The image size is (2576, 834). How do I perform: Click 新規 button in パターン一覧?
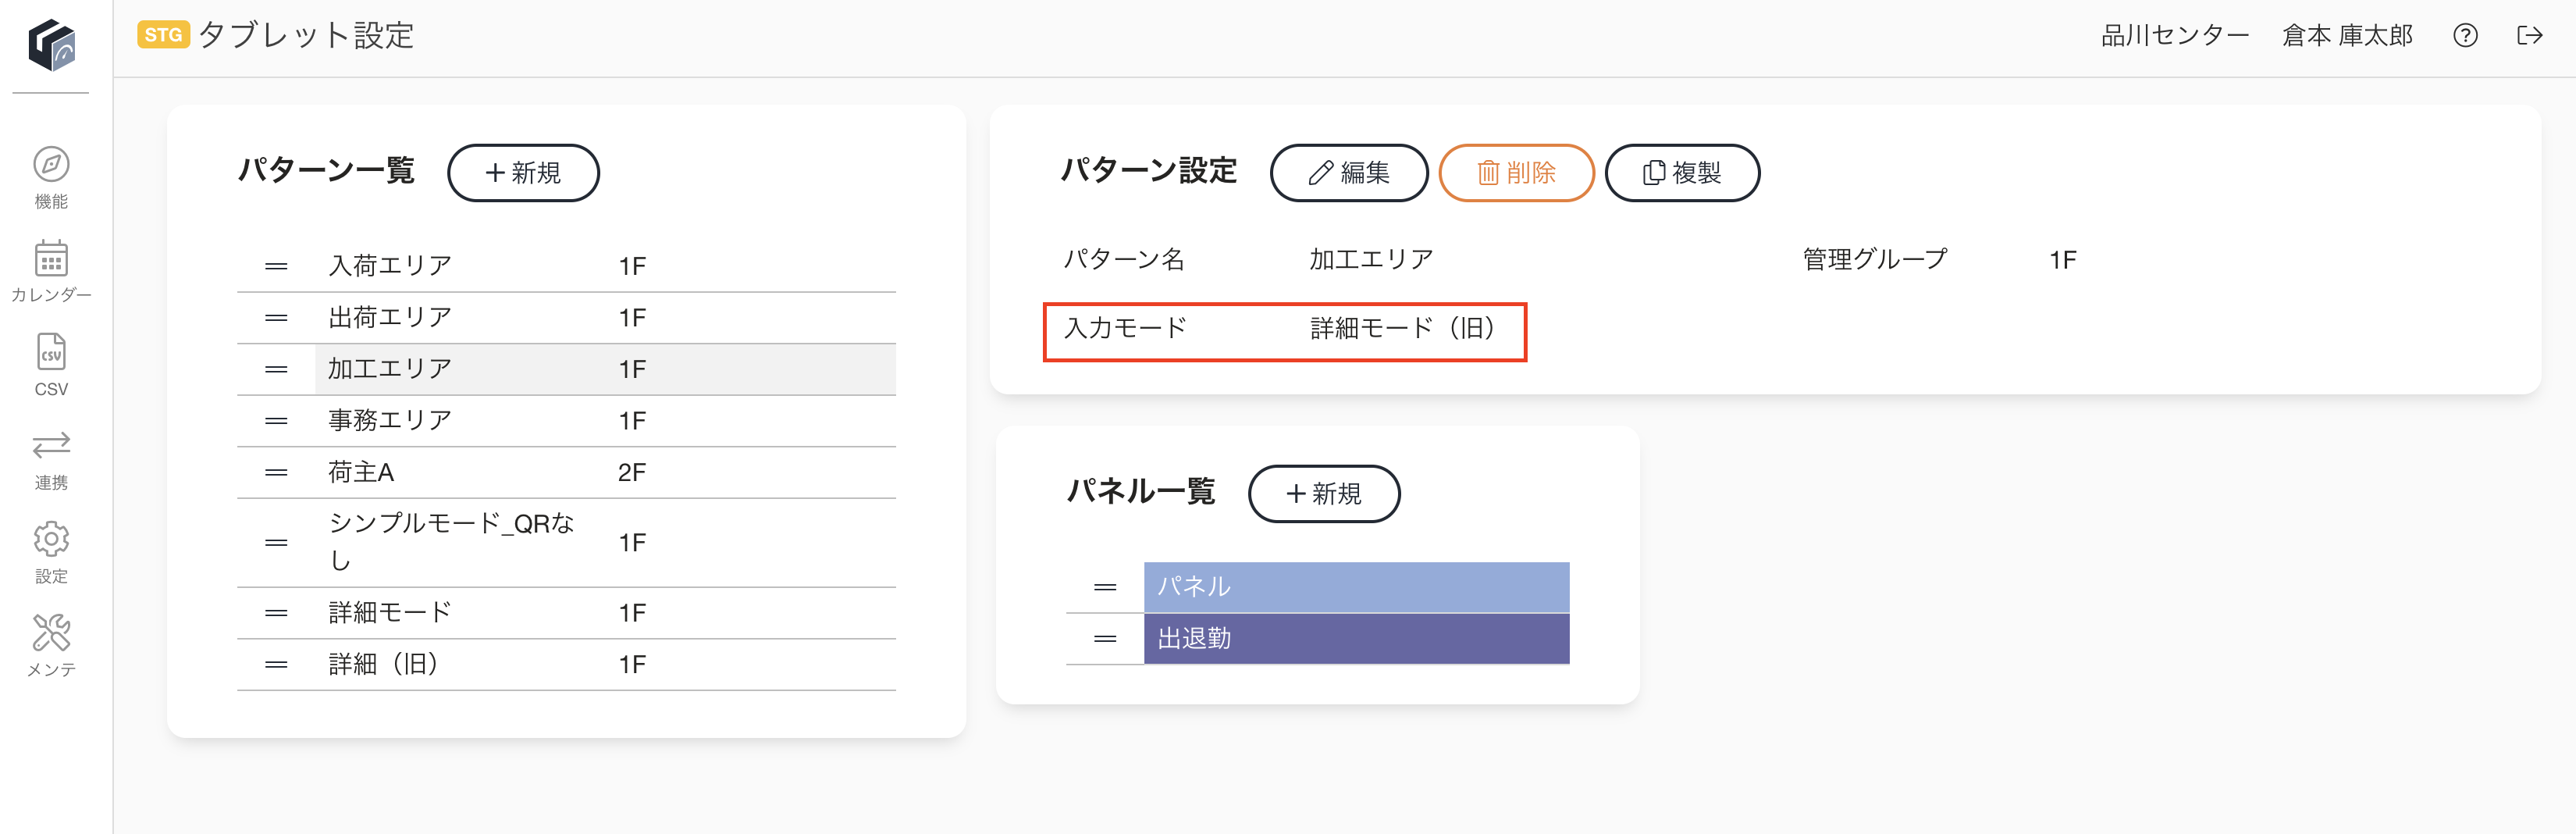523,173
